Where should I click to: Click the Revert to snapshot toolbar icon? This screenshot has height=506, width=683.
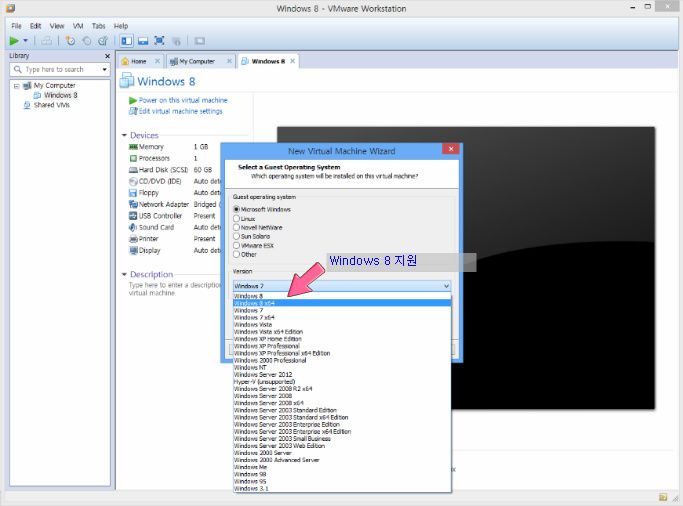point(87,41)
